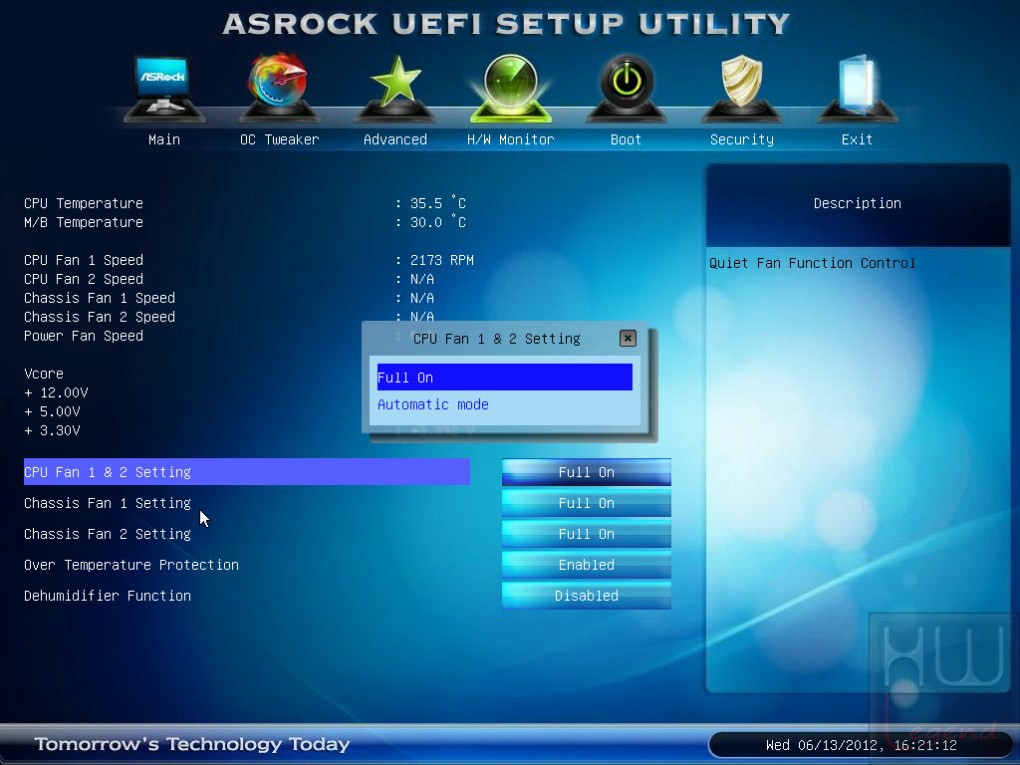
Task: Click the CPU Fan 1 Speed label
Action: (x=83, y=260)
